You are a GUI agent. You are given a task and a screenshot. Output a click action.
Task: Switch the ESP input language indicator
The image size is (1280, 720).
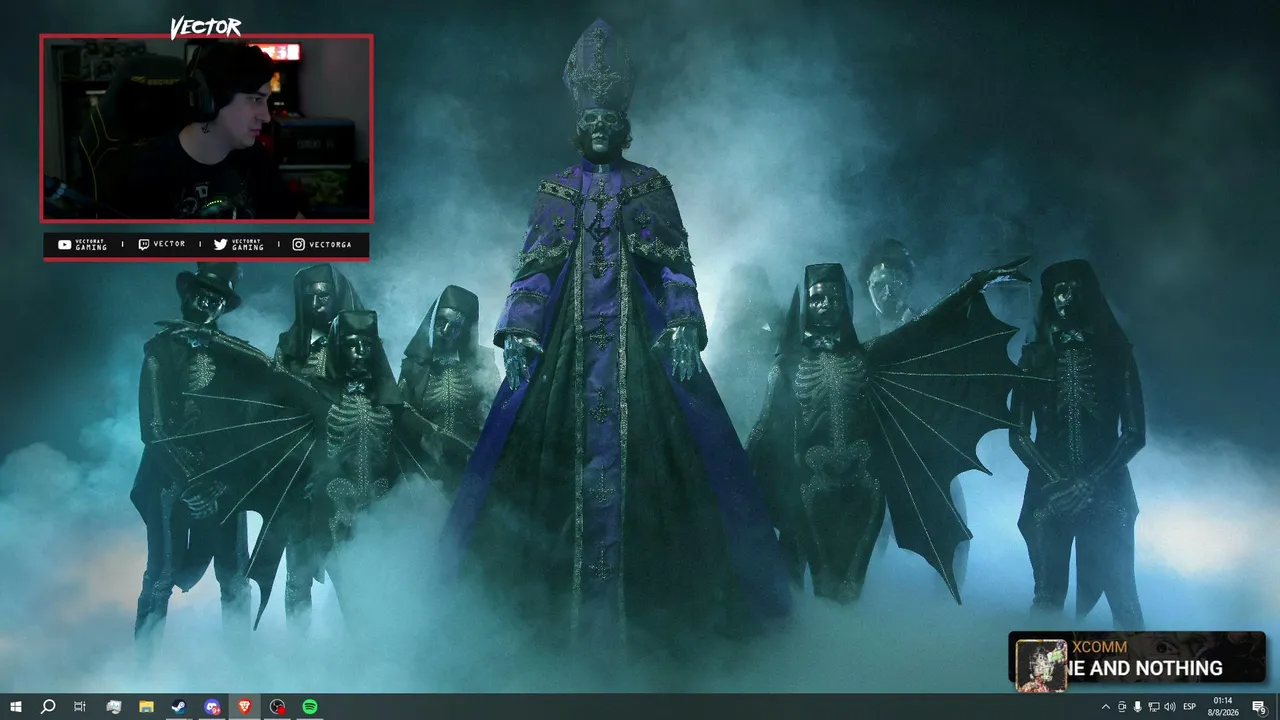tap(1190, 707)
